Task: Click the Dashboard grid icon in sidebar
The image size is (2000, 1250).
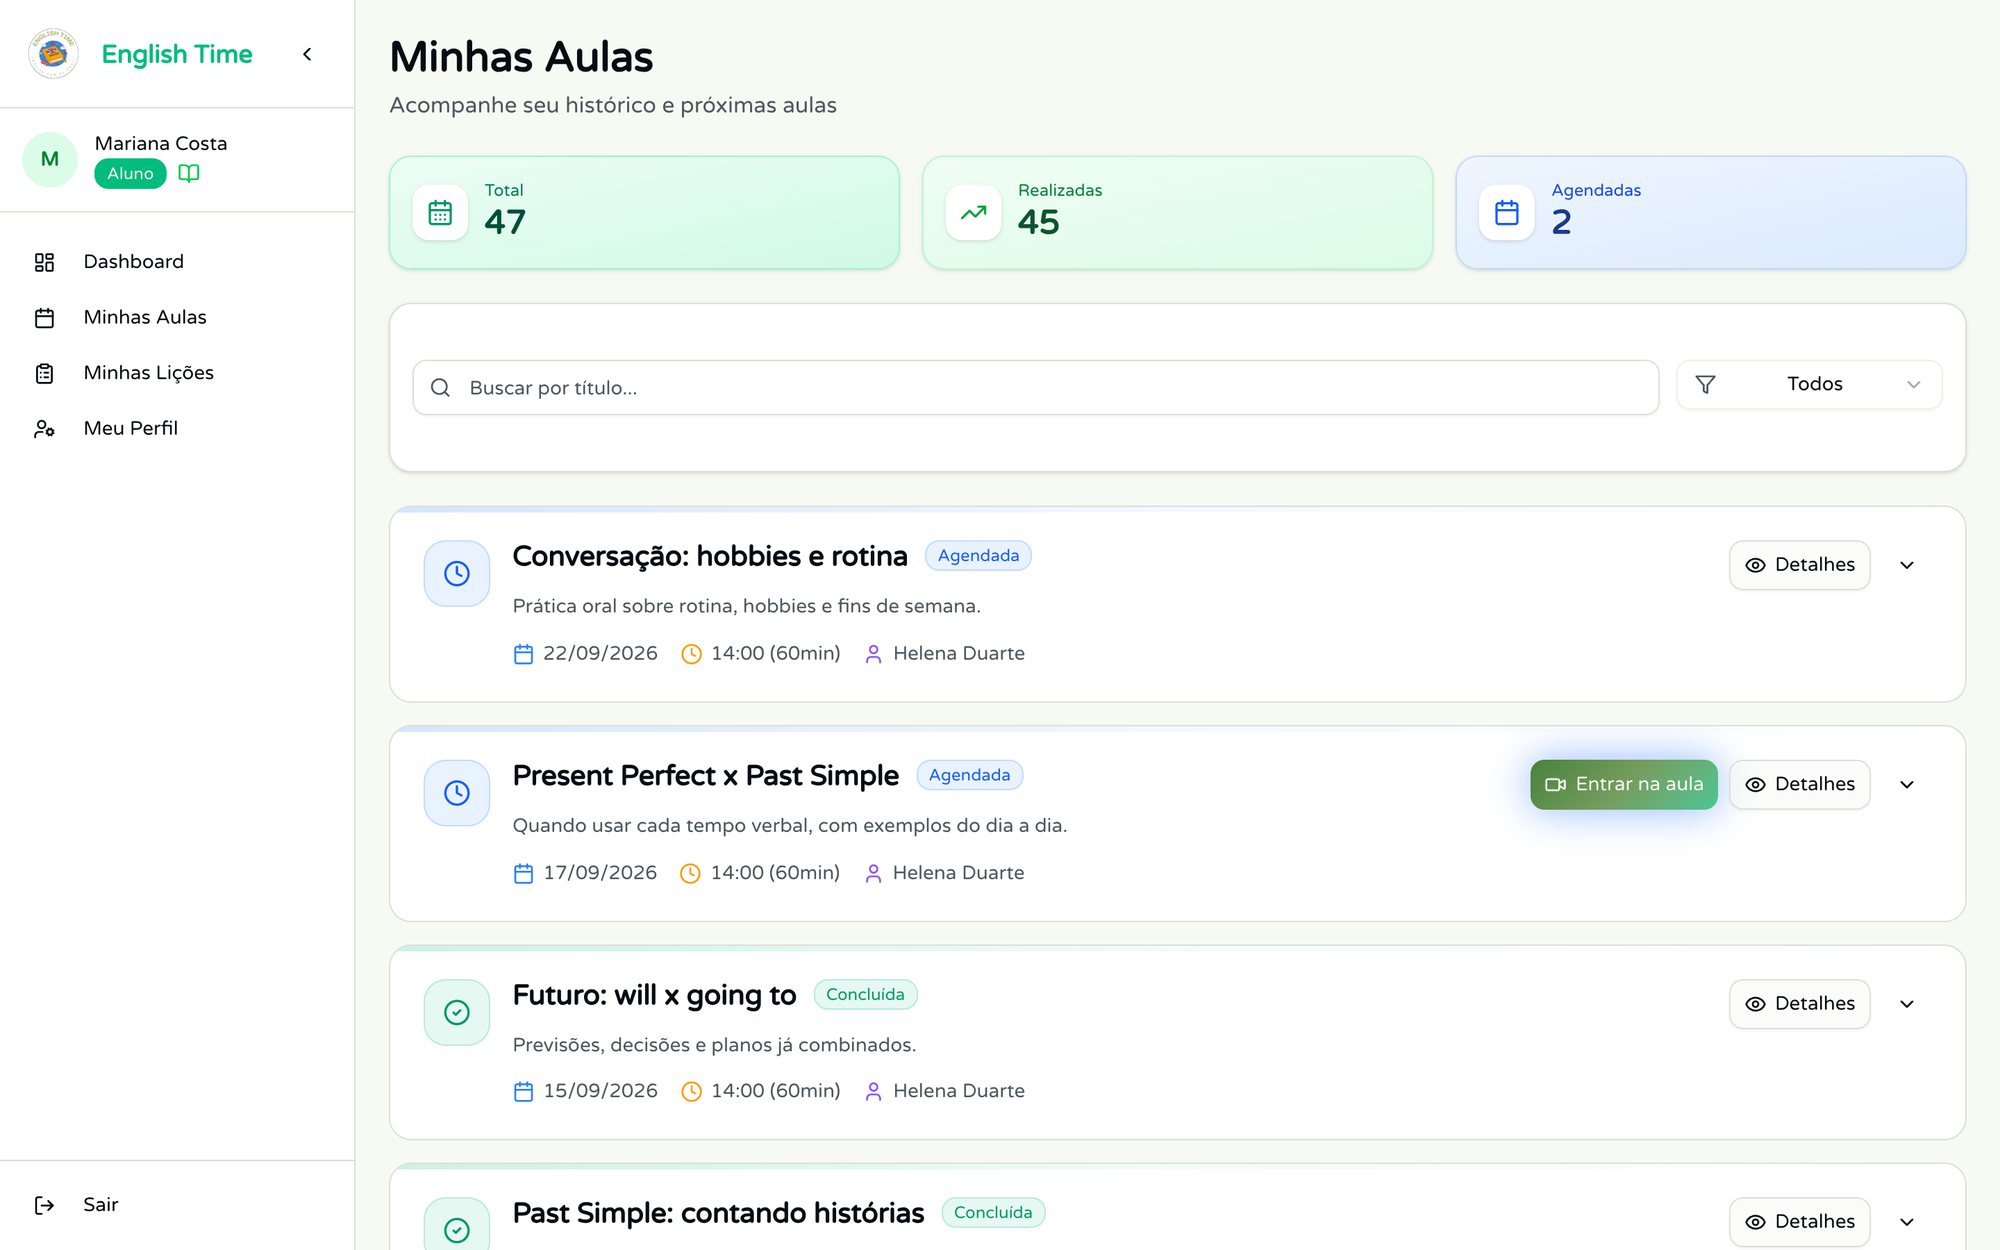Action: coord(44,262)
